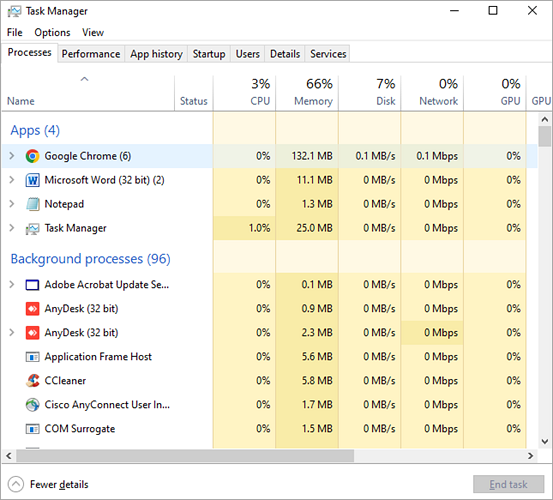
Task: Switch to the Users tab
Action: pyautogui.click(x=248, y=54)
